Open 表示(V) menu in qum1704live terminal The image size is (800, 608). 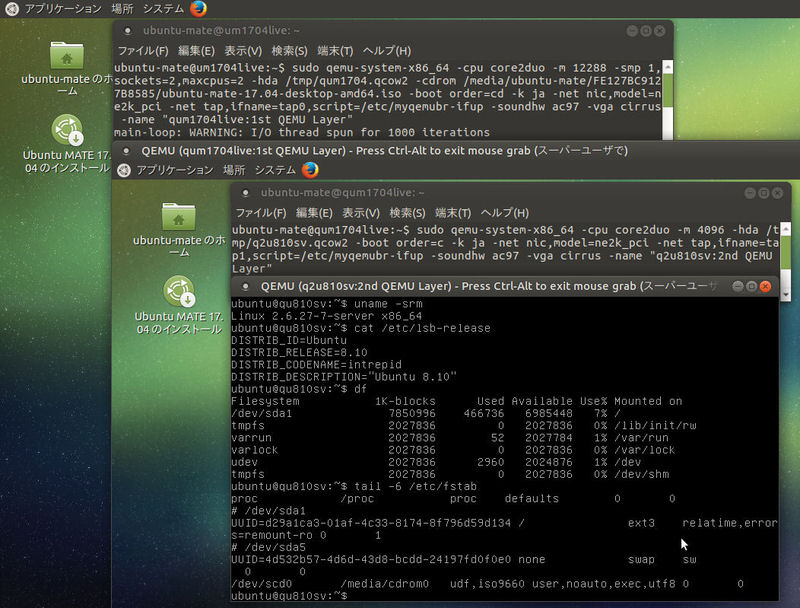coord(361,213)
